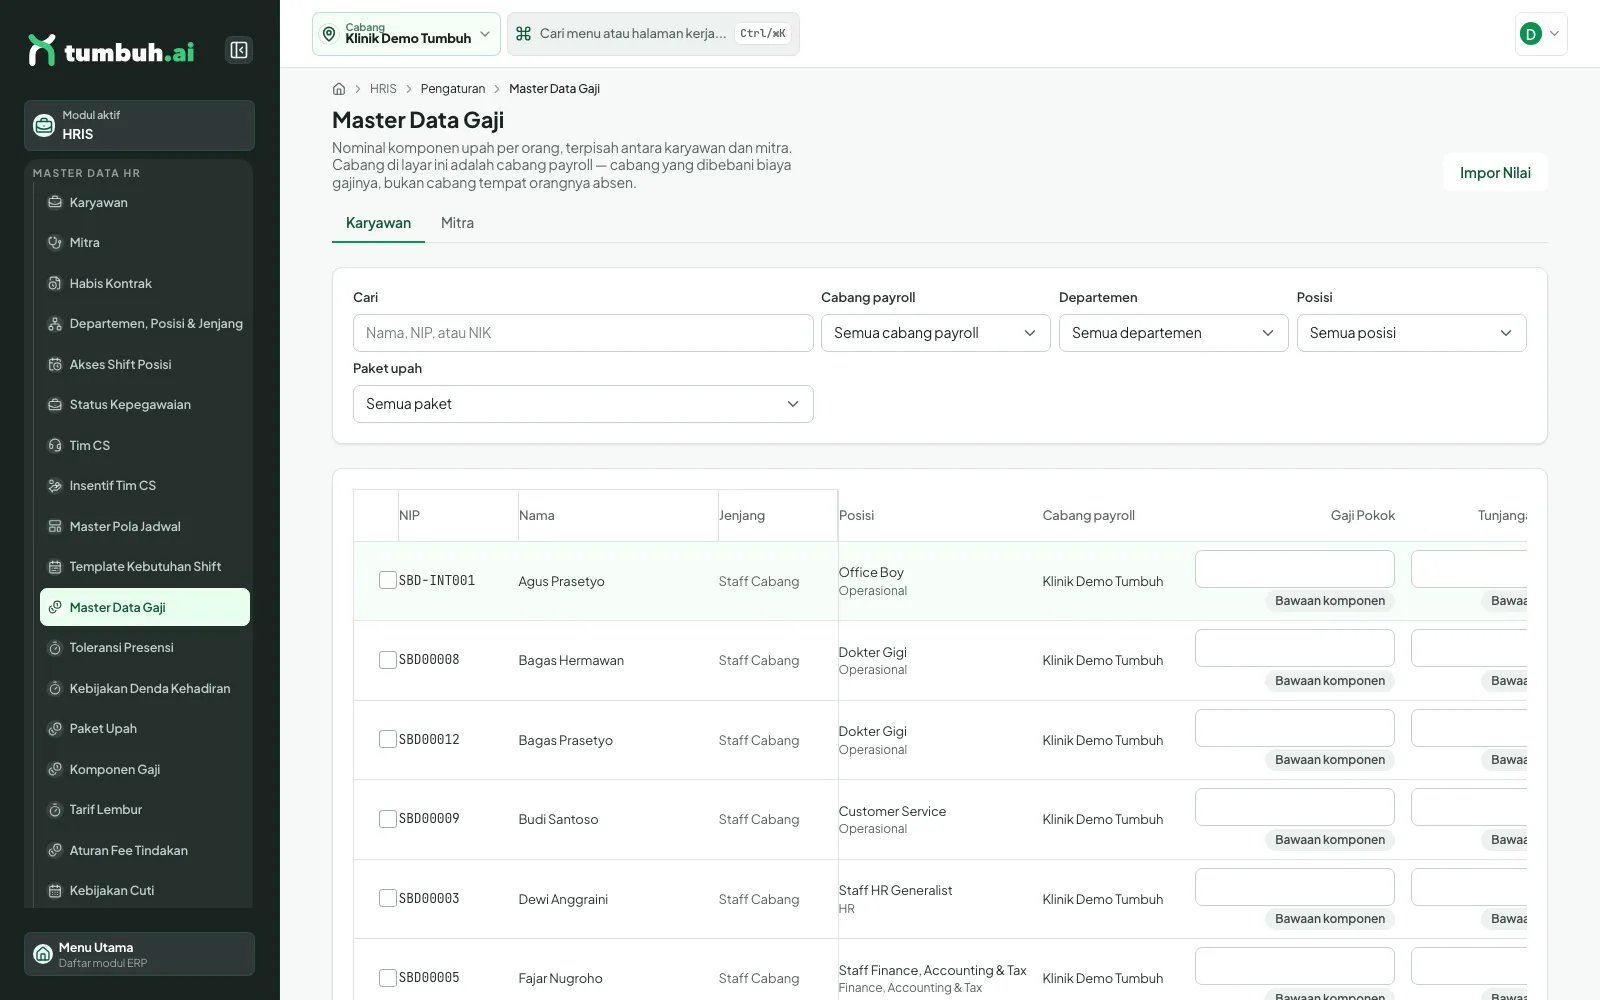
Task: Open the Paket upah dropdown
Action: 583,404
